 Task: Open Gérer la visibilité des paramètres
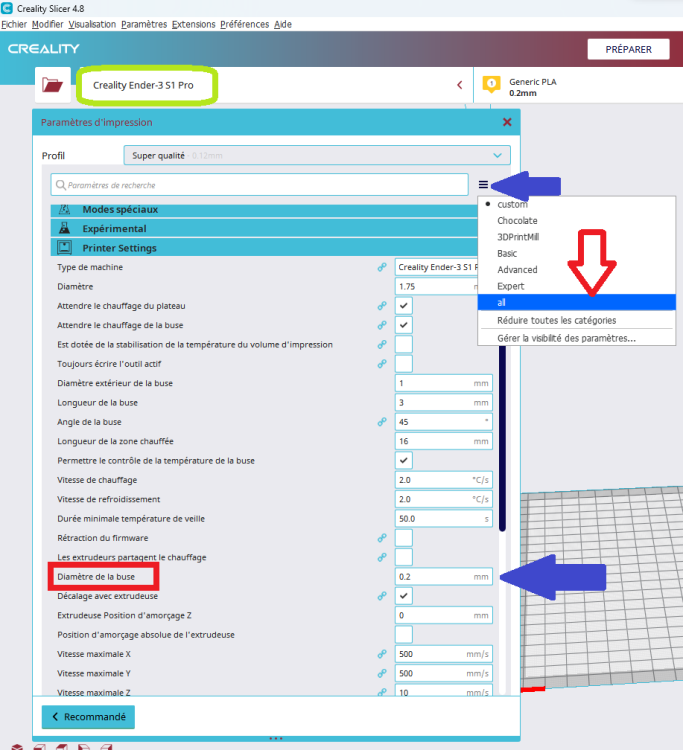click(576, 338)
